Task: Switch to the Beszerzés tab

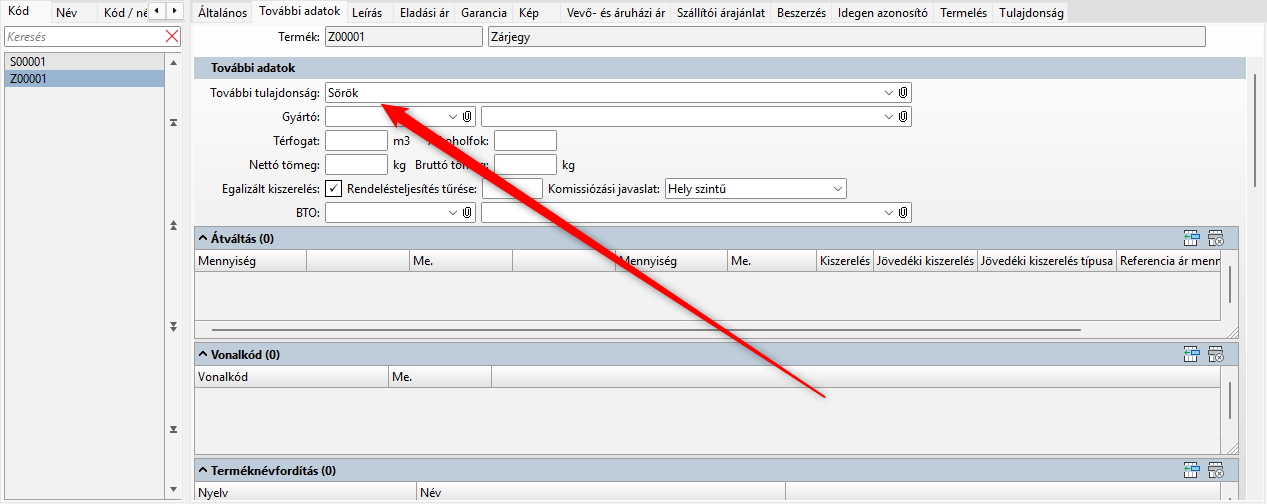Action: point(801,13)
